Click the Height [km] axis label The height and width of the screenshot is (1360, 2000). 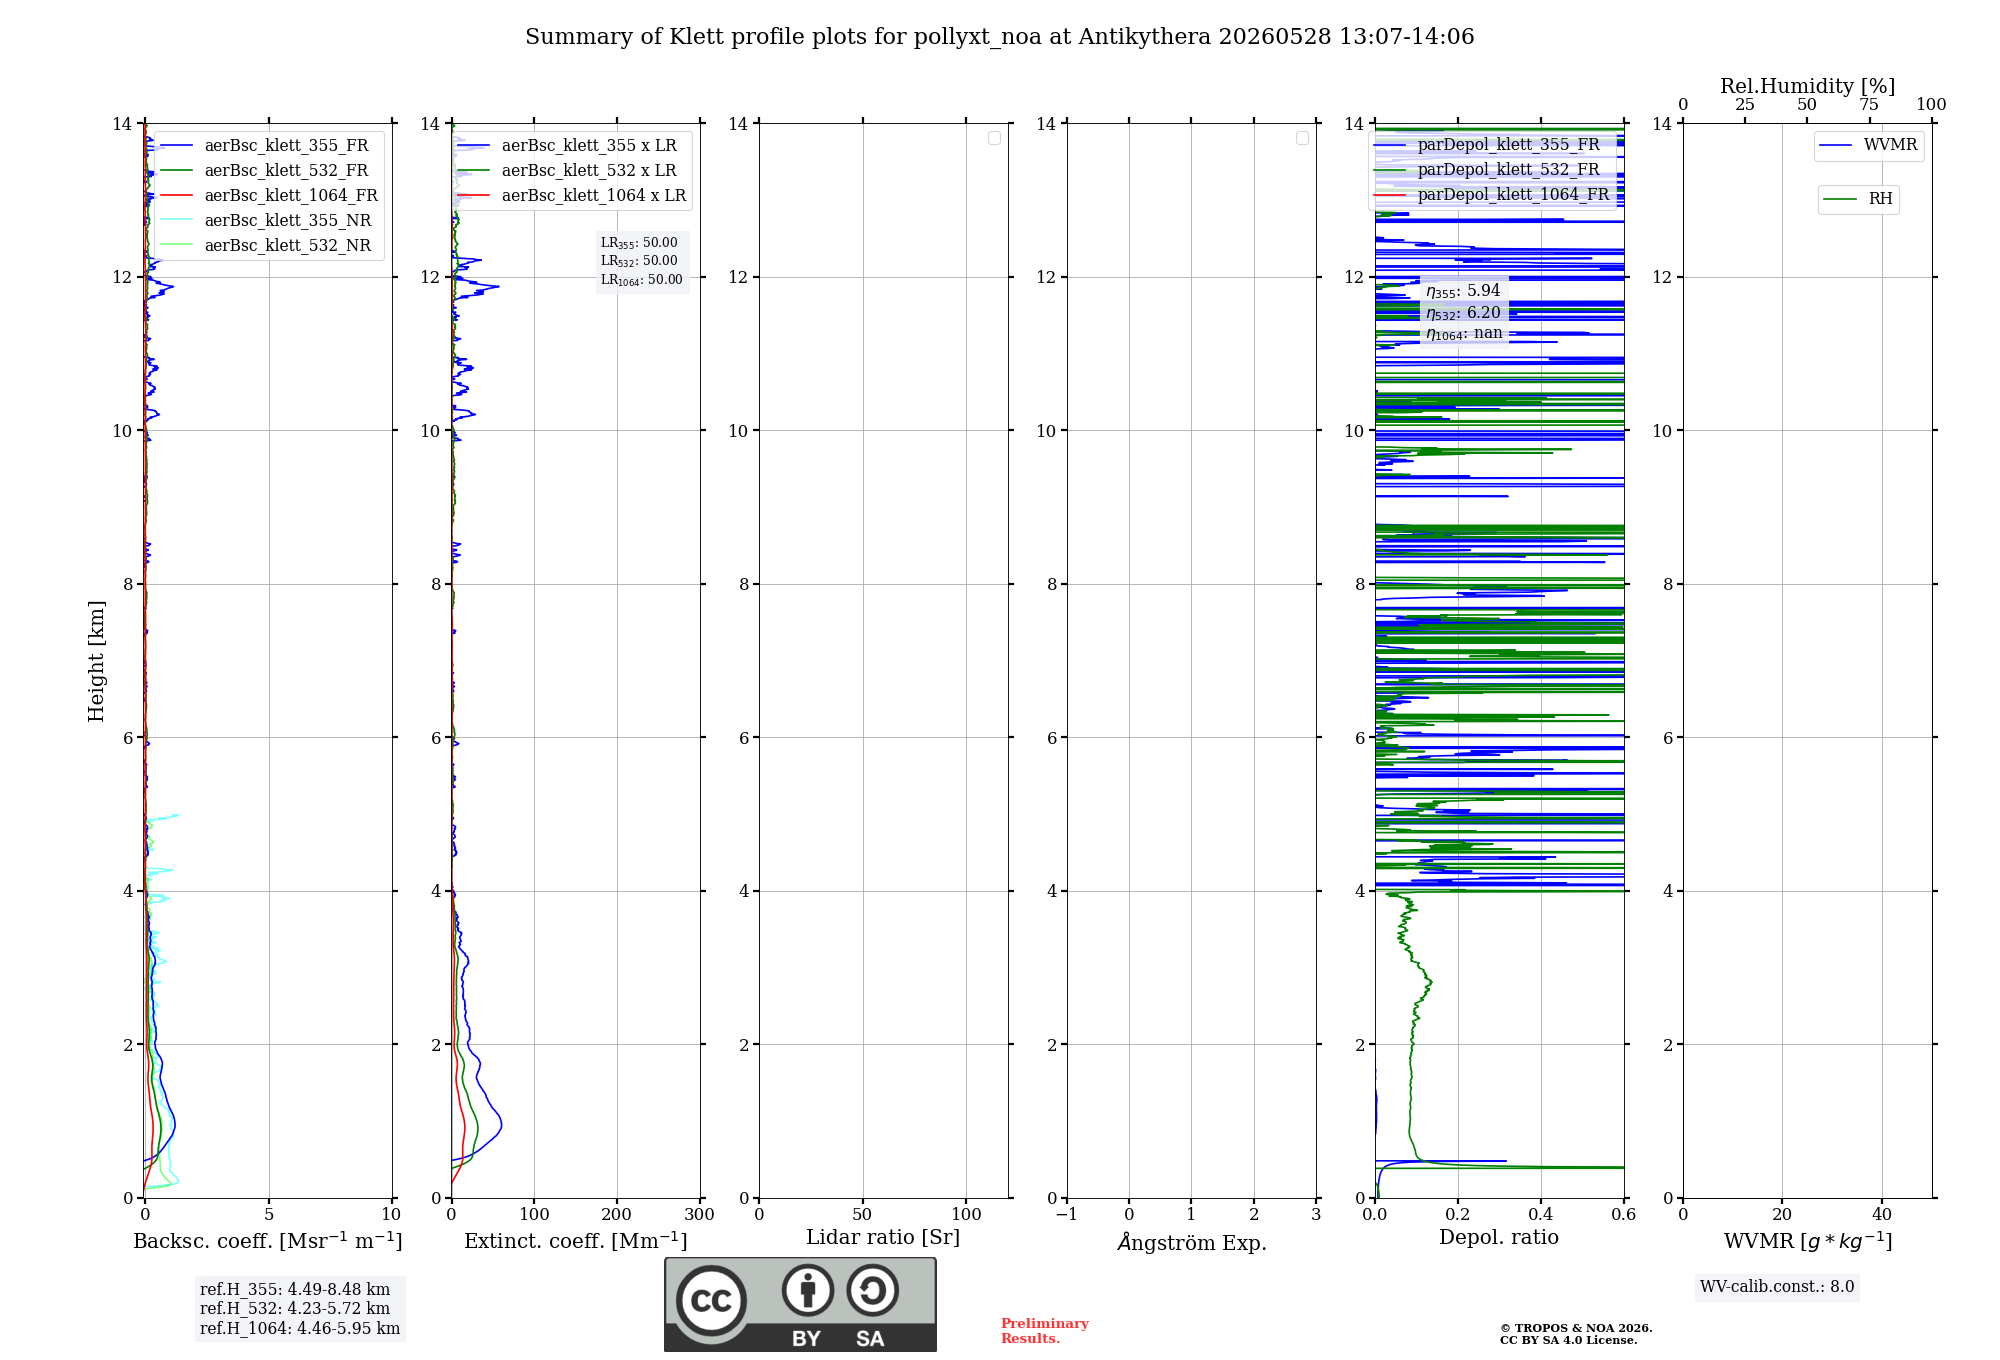tap(96, 661)
